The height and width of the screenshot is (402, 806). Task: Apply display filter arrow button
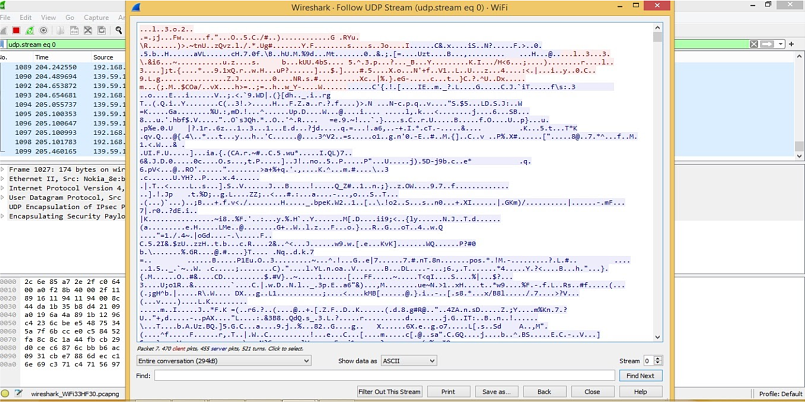pyautogui.click(x=766, y=44)
